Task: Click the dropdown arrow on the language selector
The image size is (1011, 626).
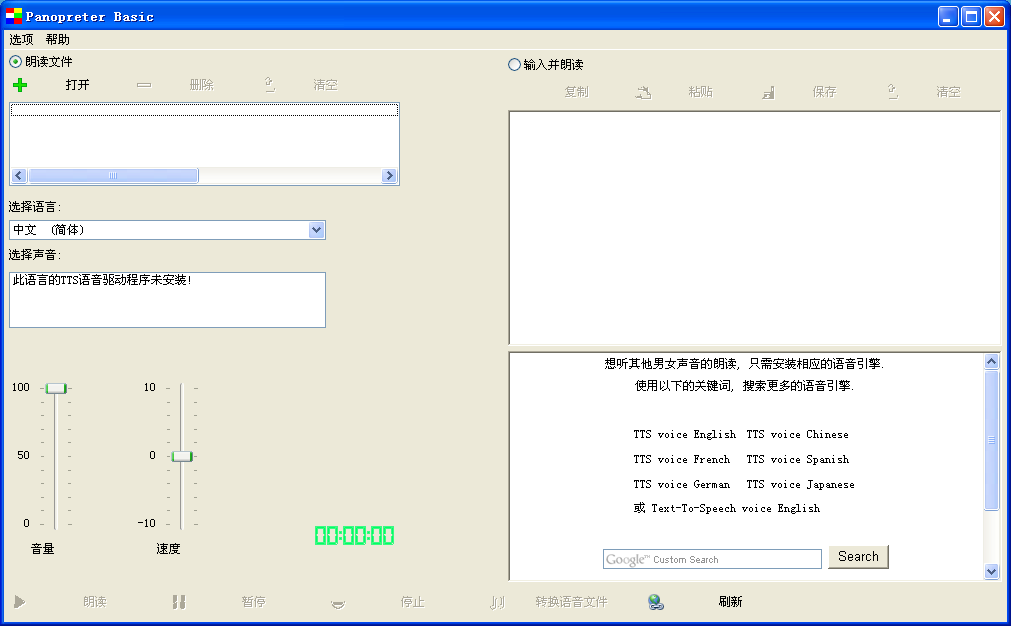Action: coord(317,229)
